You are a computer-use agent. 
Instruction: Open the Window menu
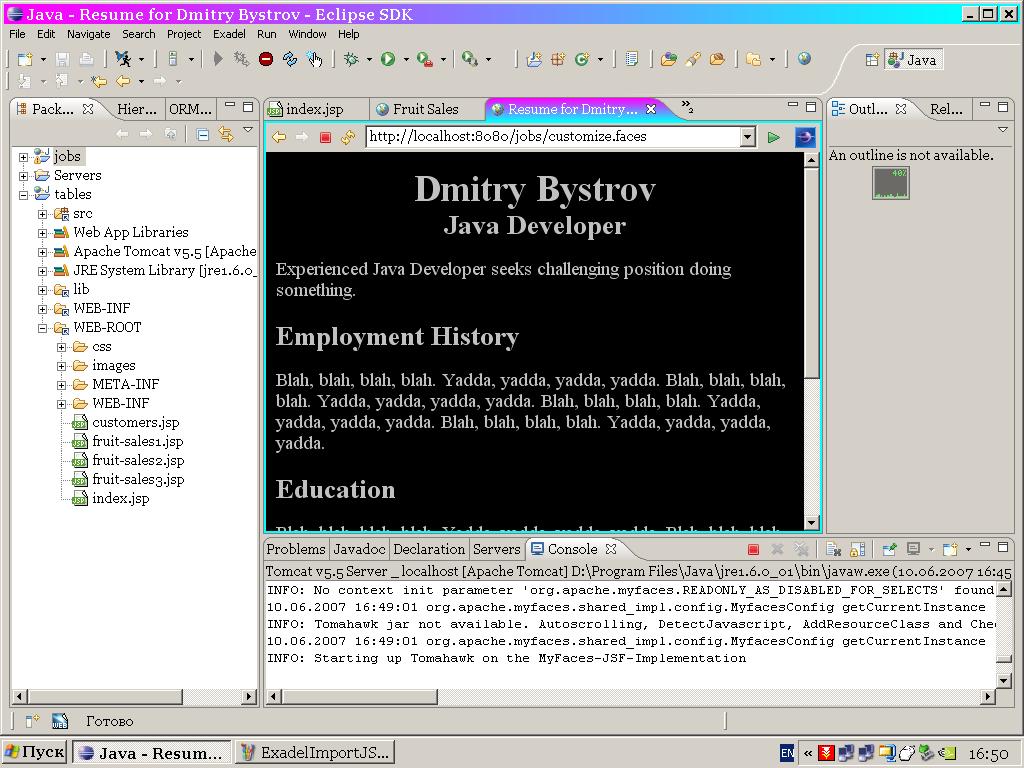pyautogui.click(x=307, y=34)
